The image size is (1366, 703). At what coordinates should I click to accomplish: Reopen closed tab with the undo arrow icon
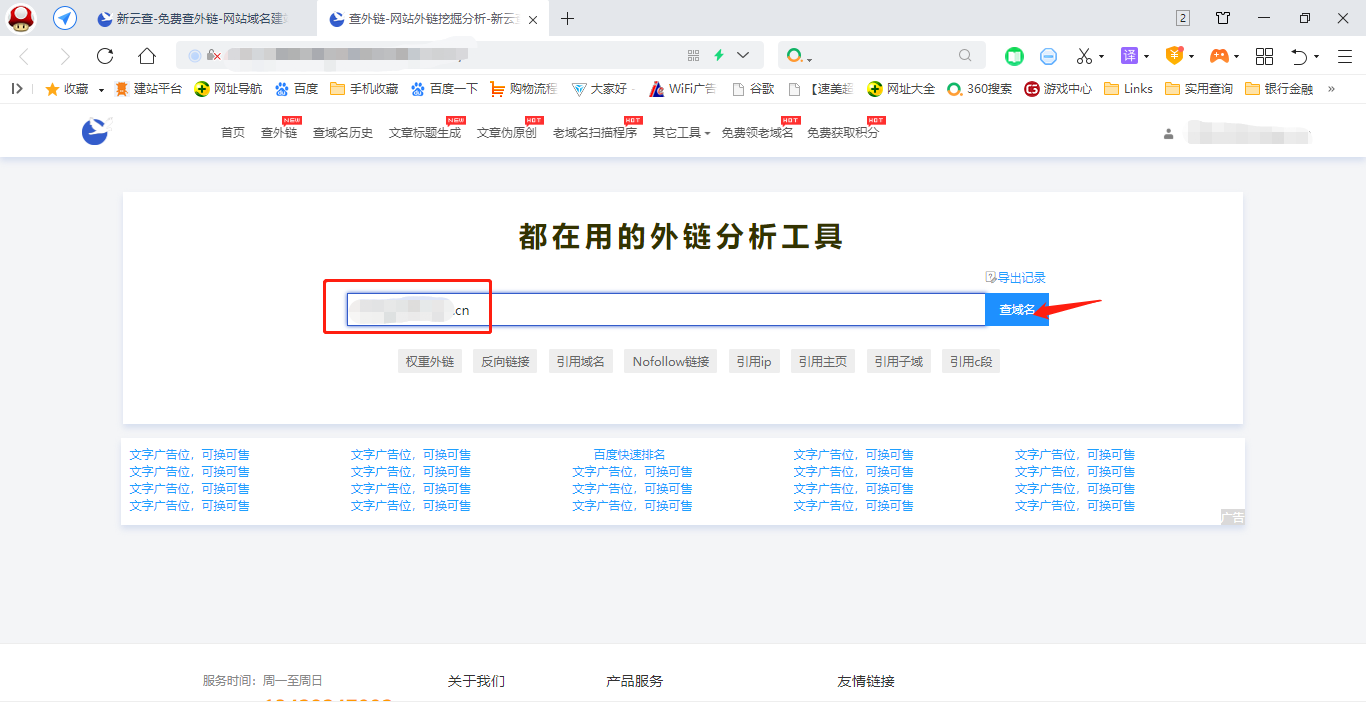click(x=1299, y=55)
